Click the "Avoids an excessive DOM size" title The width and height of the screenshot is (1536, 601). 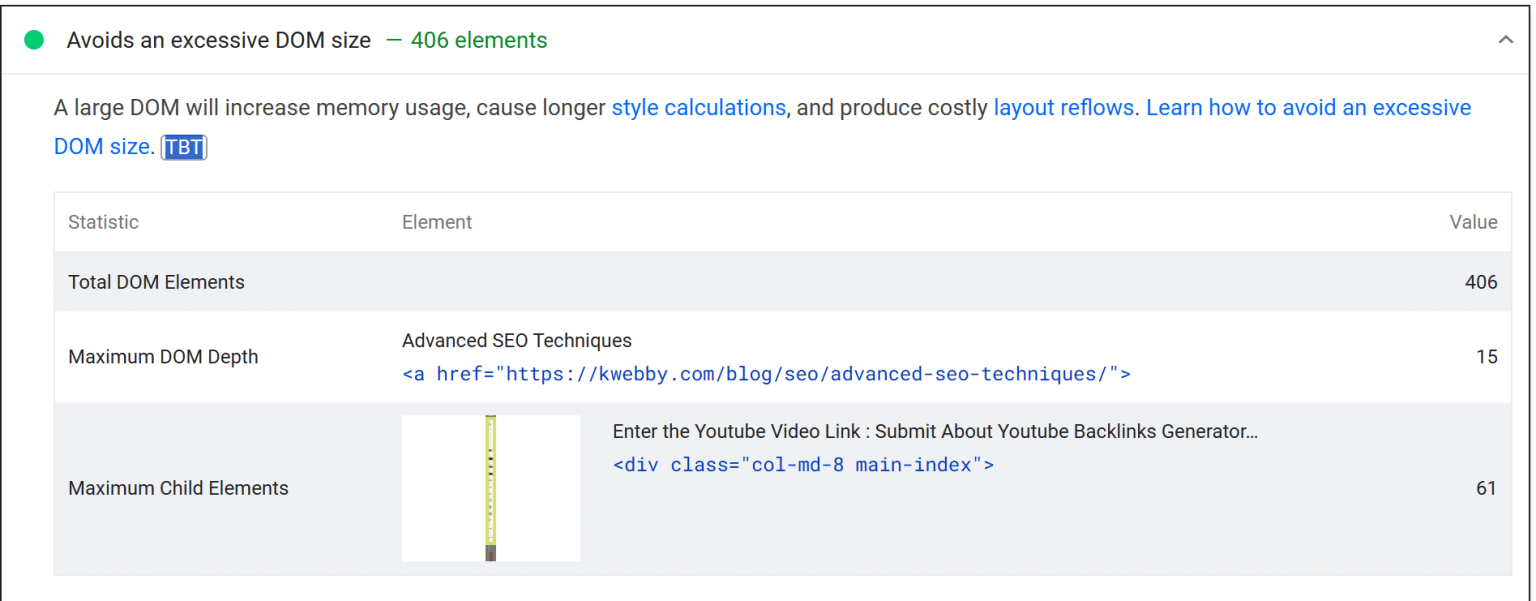pyautogui.click(x=218, y=41)
